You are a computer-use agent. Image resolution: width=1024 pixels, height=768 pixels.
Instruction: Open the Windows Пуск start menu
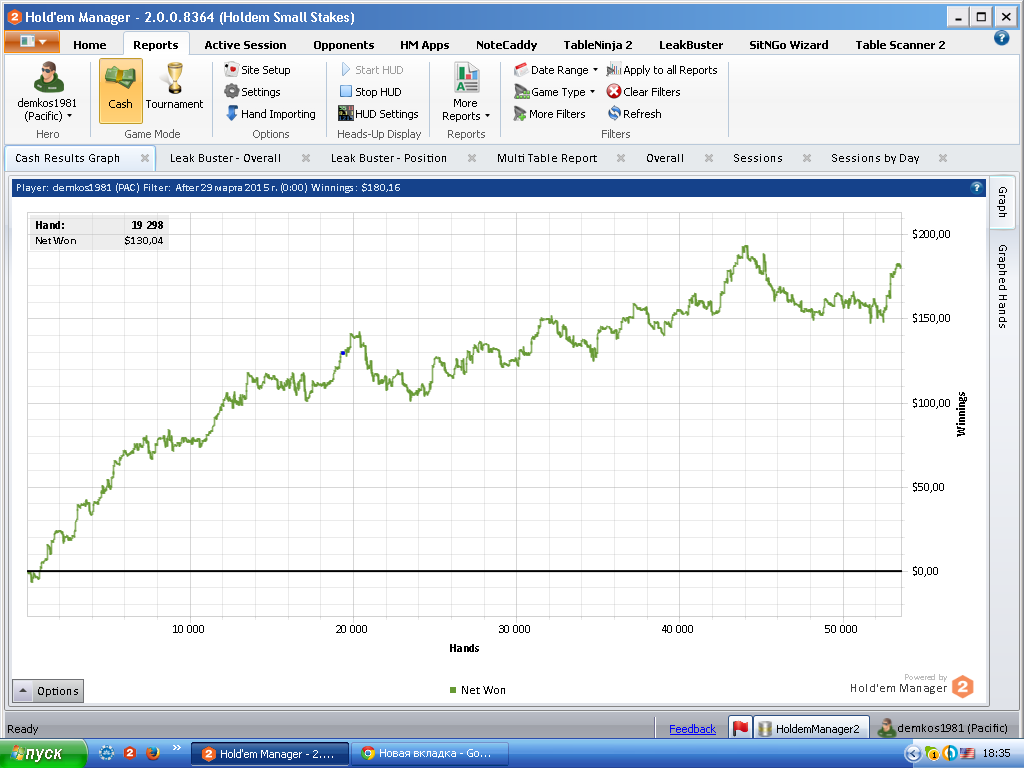[42, 754]
